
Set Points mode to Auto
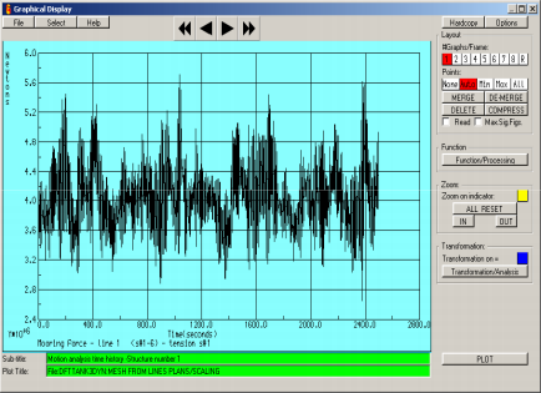point(468,84)
